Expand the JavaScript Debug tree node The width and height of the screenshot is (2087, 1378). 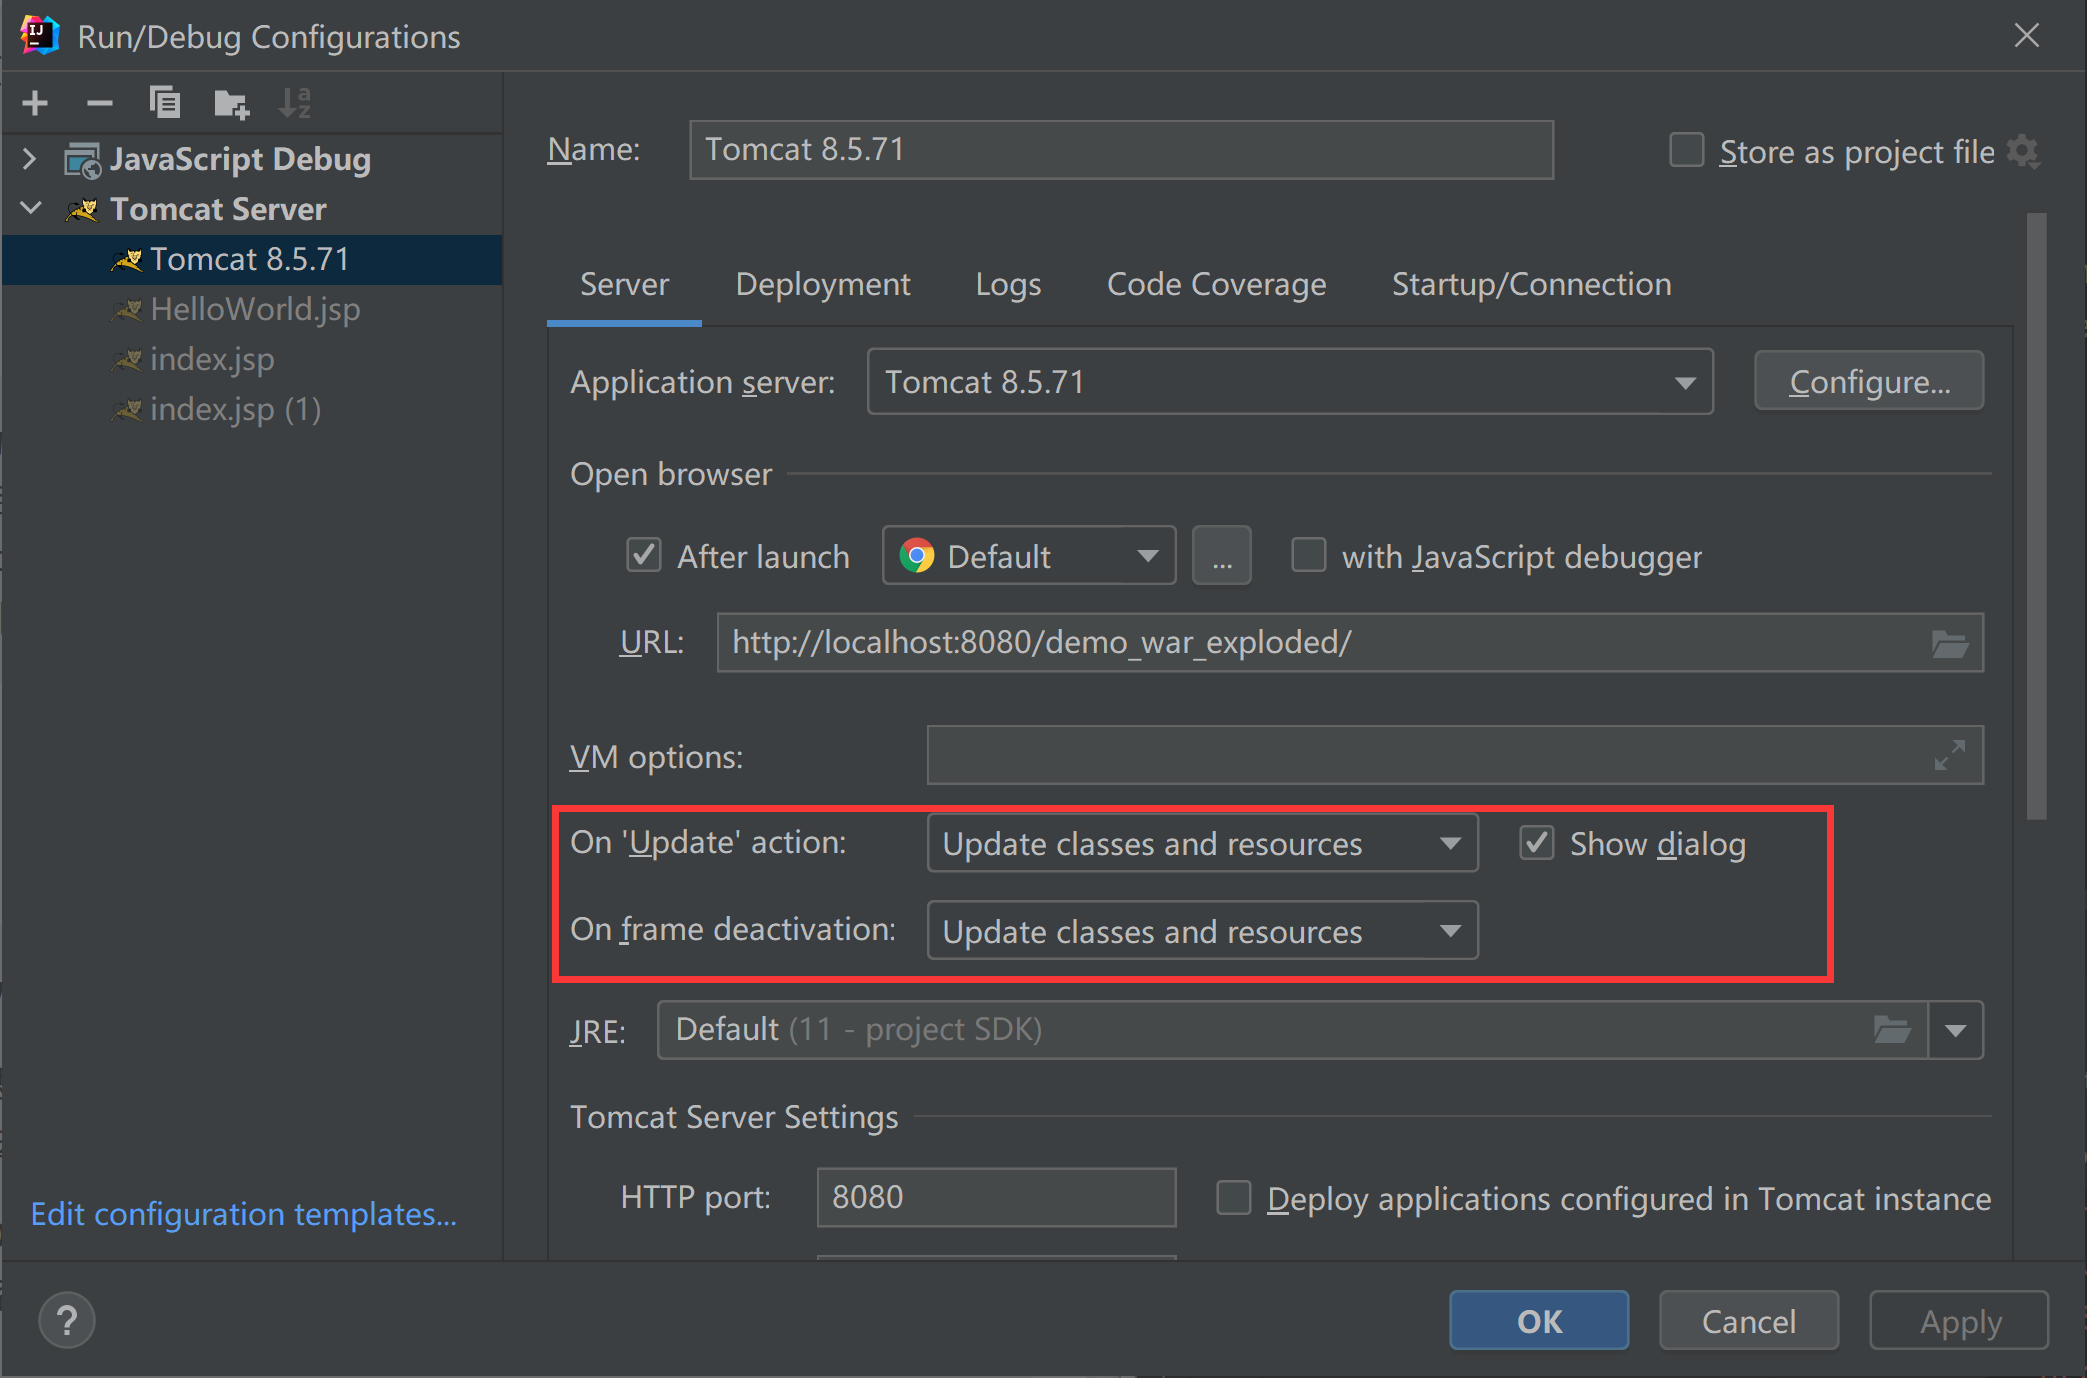tap(30, 159)
